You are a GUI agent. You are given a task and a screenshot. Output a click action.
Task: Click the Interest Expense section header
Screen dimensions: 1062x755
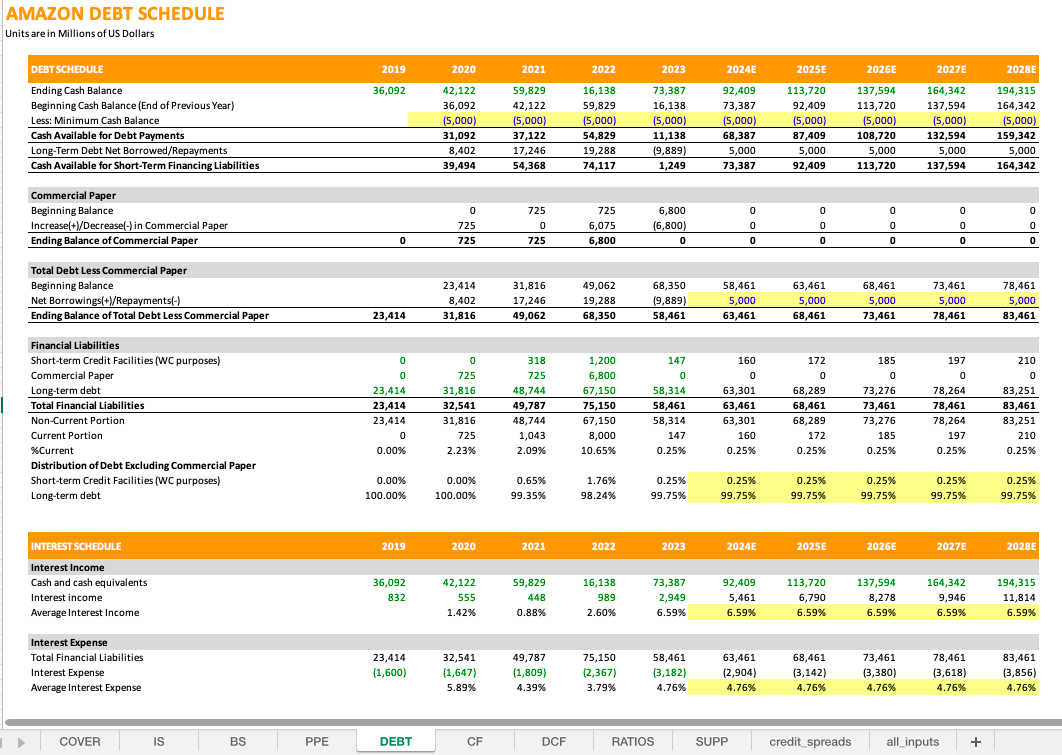tap(69, 643)
